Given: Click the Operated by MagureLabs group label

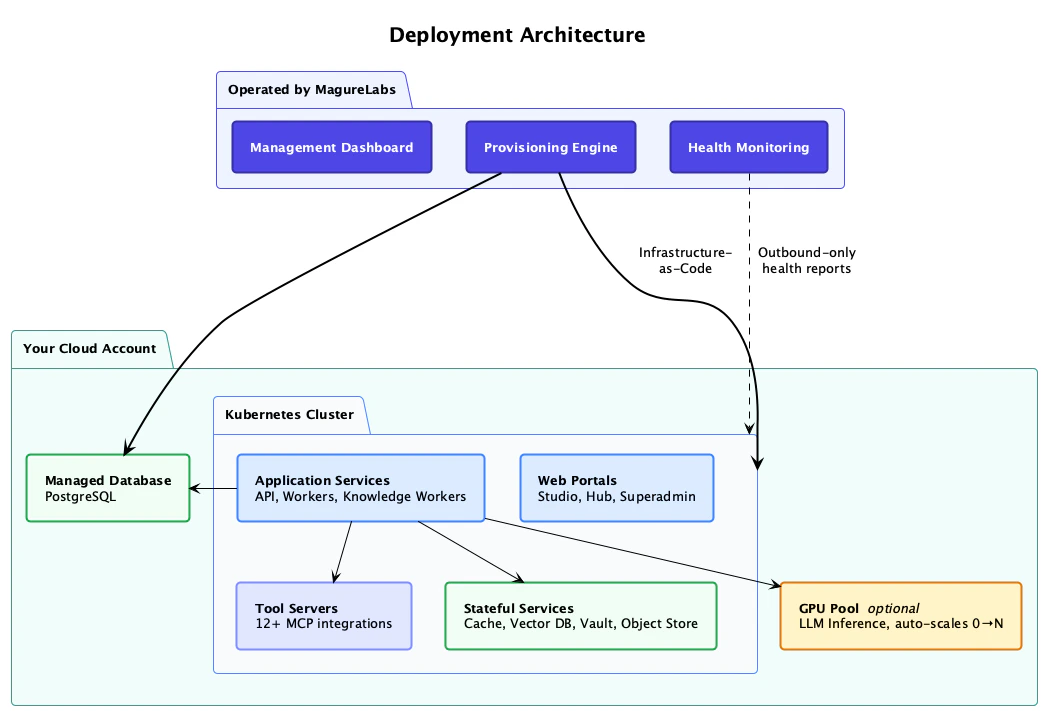Looking at the screenshot, I should 312,89.
